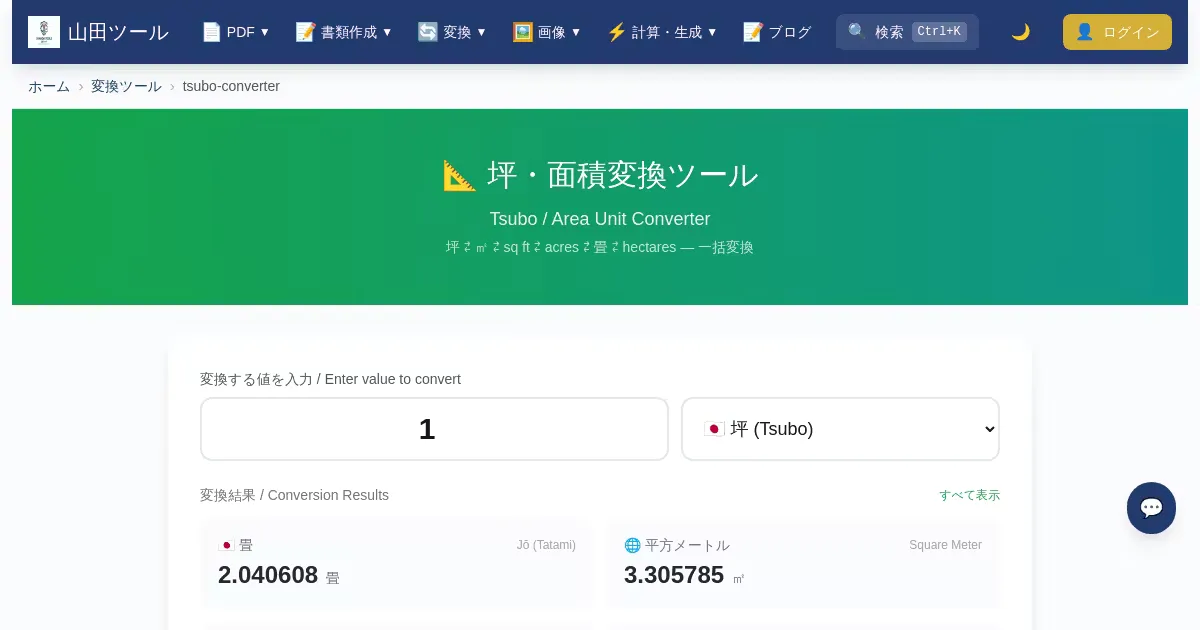The height and width of the screenshot is (630, 1200).
Task: Click the 変換ツール breadcrumb link
Action: (126, 86)
